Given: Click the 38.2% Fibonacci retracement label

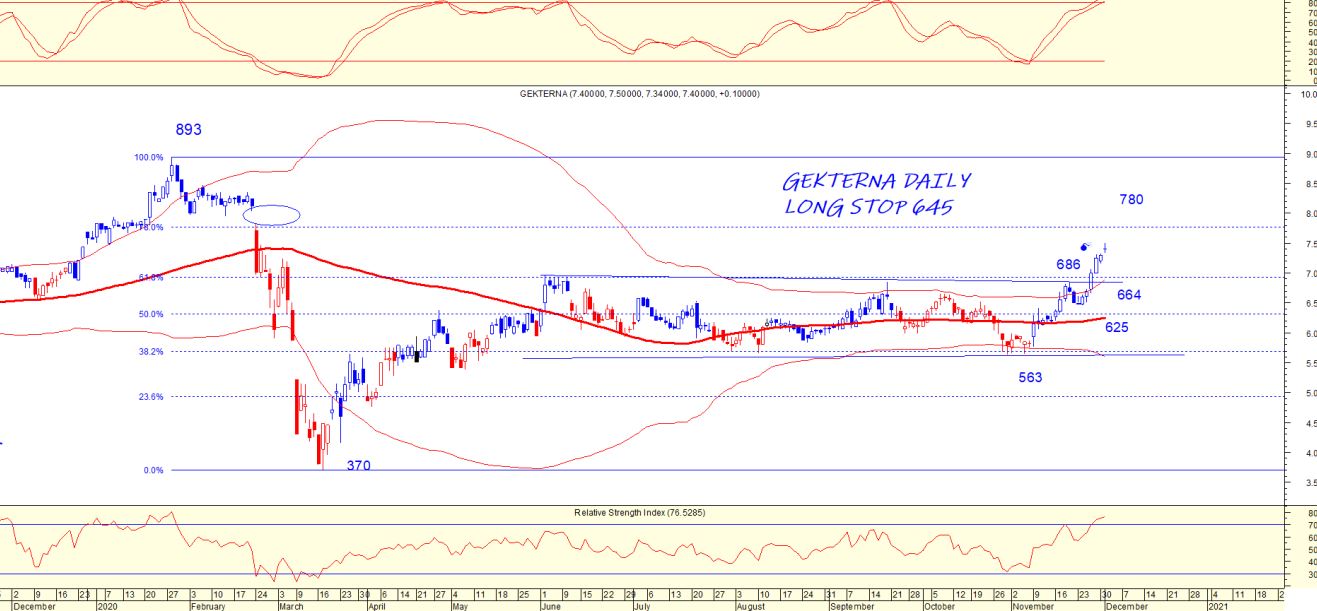Looking at the screenshot, I should click(150, 352).
